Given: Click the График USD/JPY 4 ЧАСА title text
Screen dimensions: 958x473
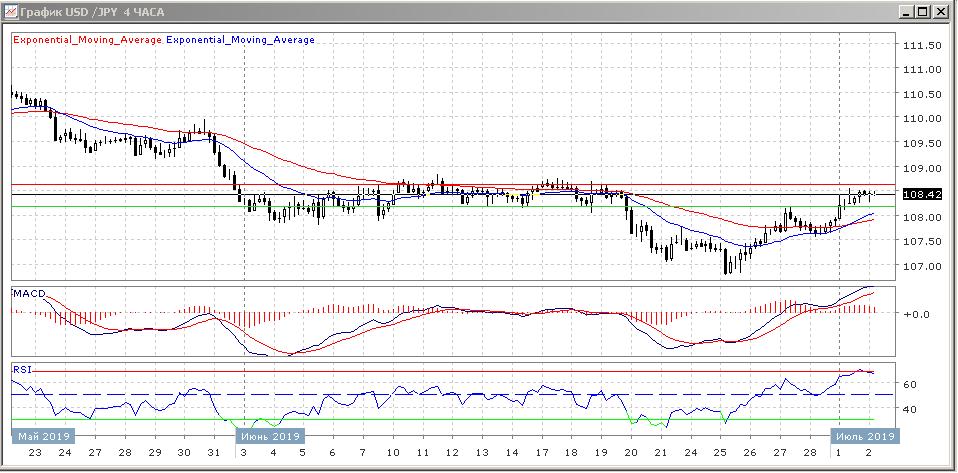Looking at the screenshot, I should tap(84, 11).
